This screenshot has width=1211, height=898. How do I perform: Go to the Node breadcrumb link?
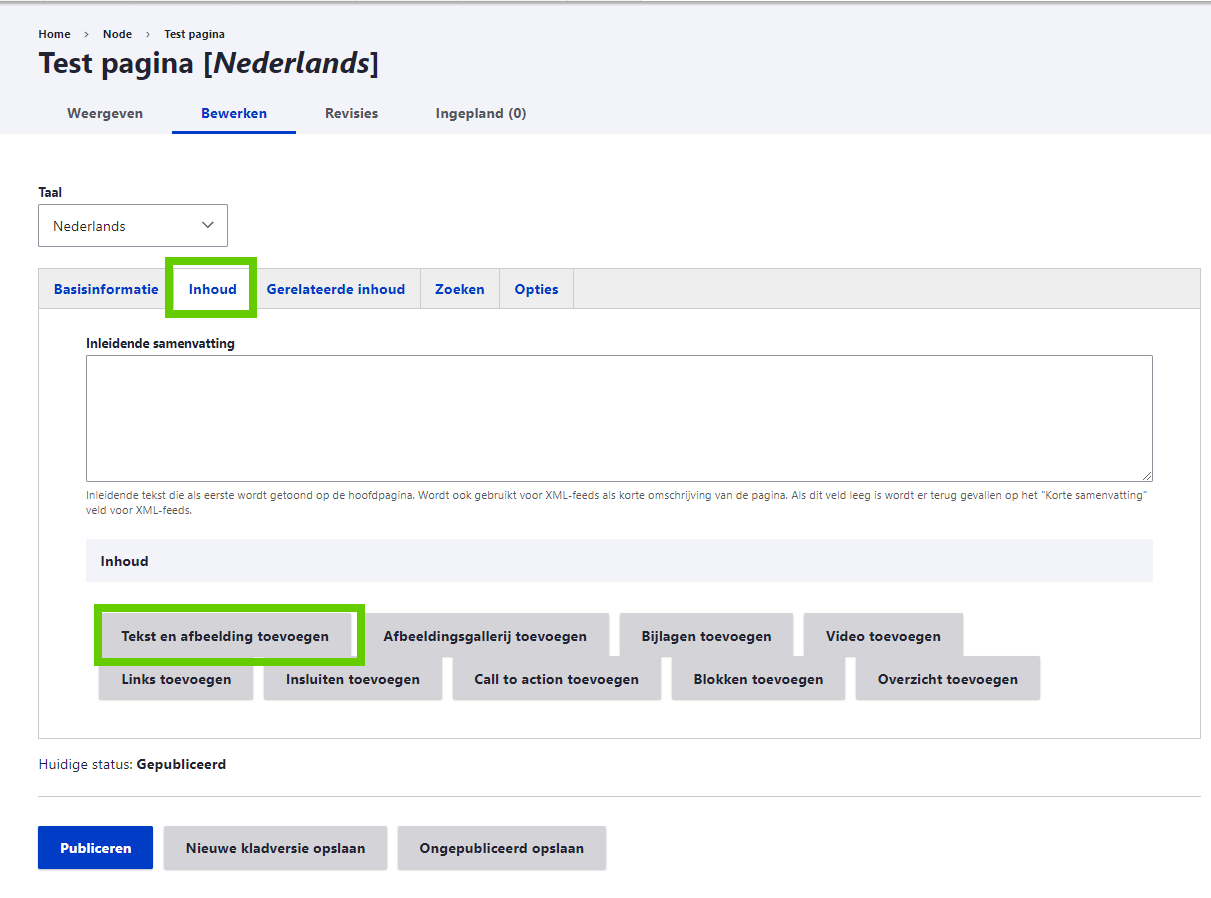[x=117, y=34]
